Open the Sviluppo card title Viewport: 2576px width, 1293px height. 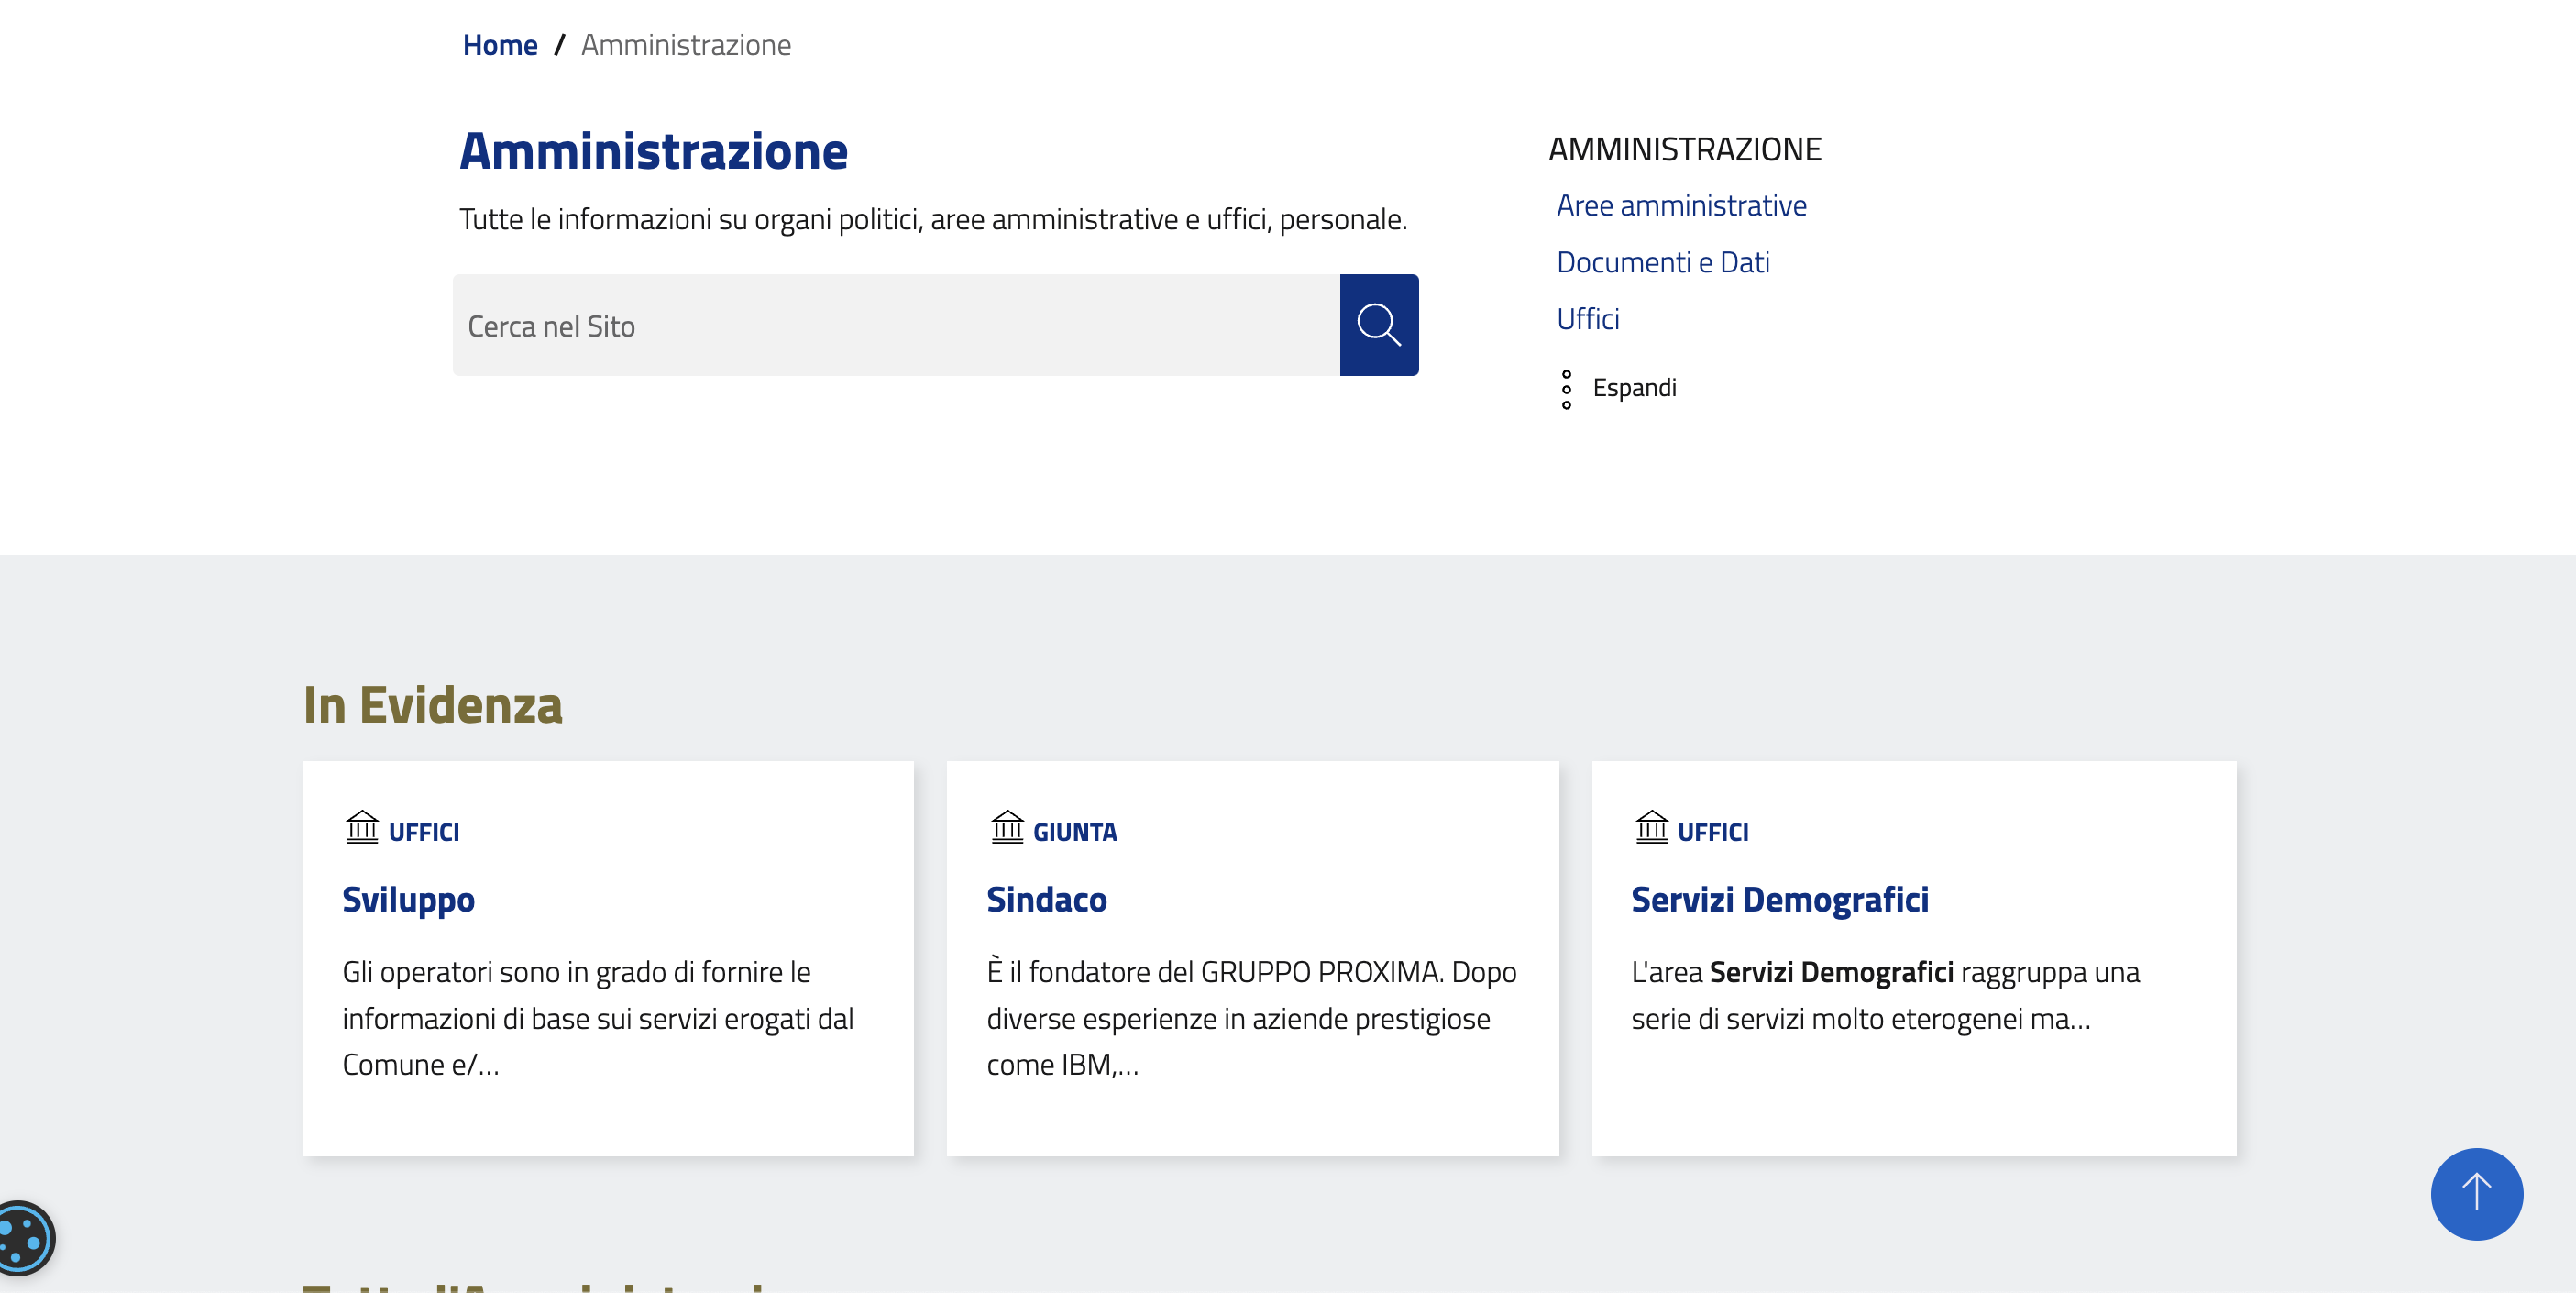tap(408, 899)
